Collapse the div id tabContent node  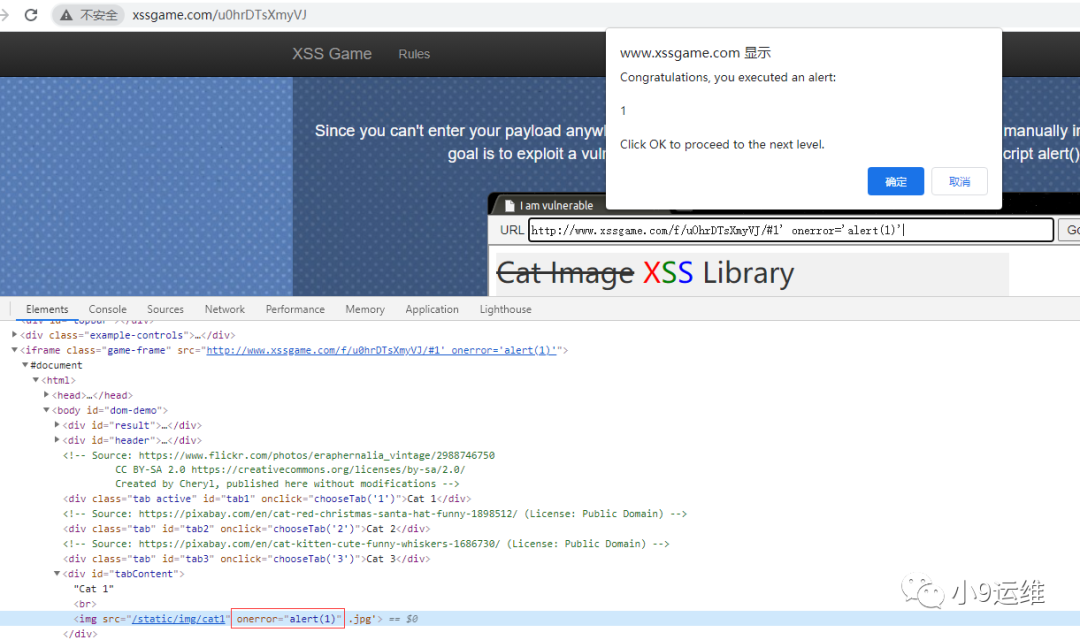pos(57,573)
